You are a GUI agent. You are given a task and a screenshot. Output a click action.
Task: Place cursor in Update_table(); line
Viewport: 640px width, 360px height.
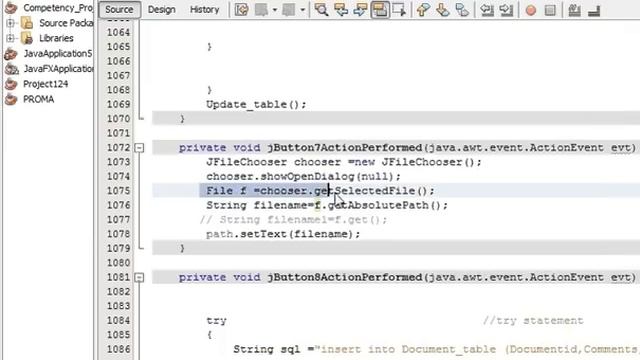click(256, 104)
